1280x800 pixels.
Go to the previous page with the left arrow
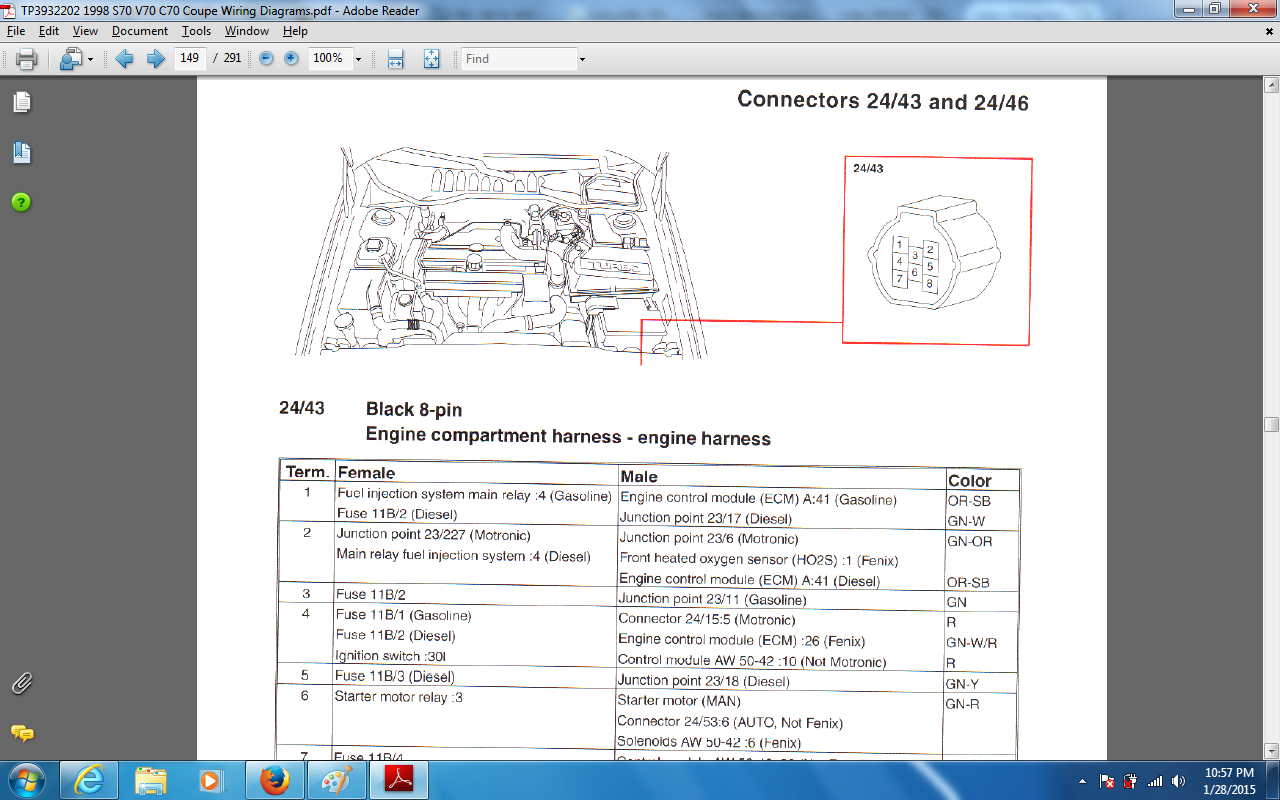125,59
